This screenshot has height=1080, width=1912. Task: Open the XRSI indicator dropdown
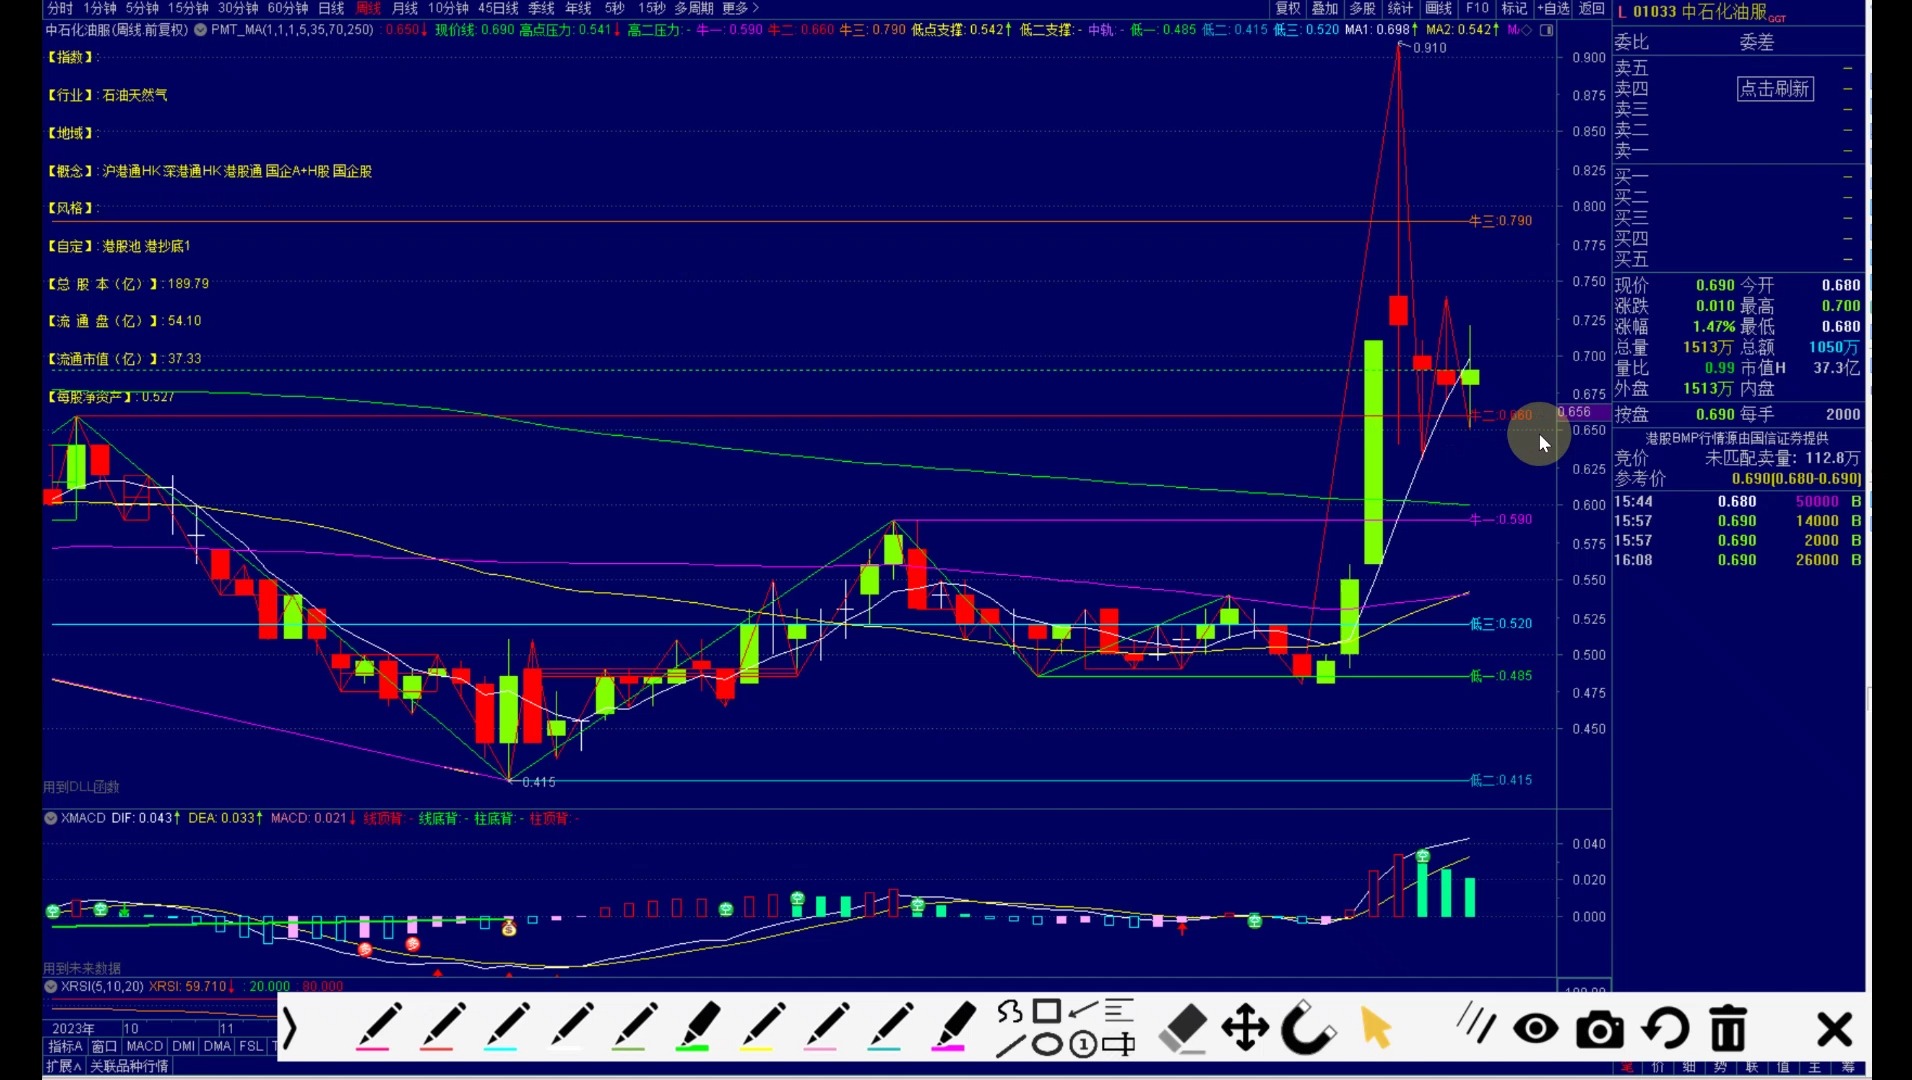pos(51,986)
